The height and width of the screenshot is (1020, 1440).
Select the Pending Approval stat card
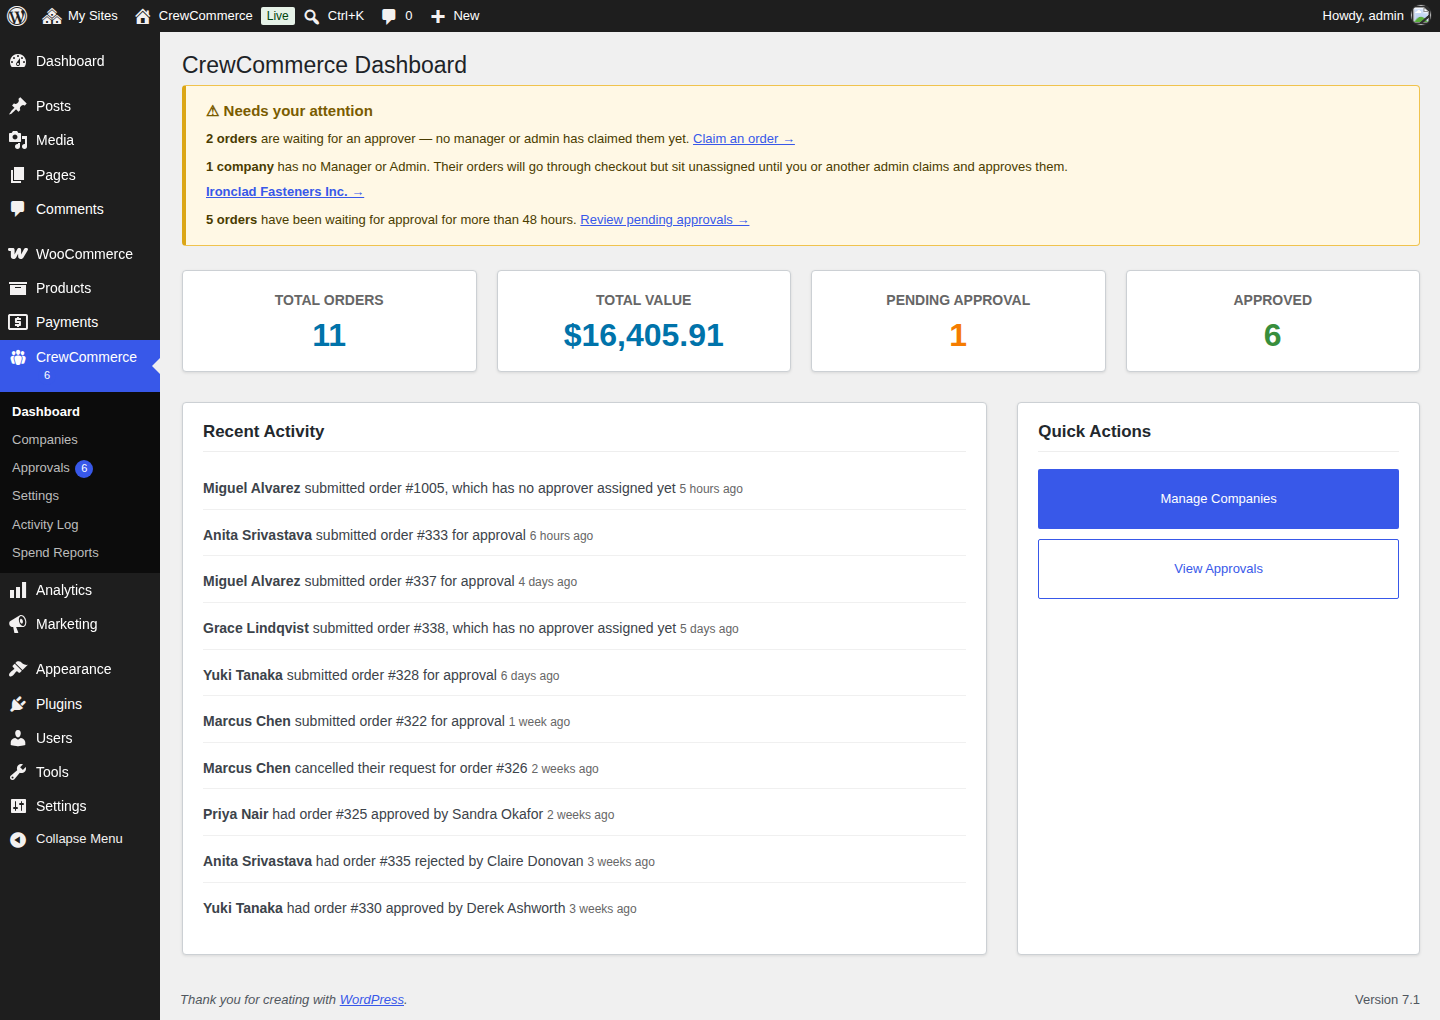(958, 321)
